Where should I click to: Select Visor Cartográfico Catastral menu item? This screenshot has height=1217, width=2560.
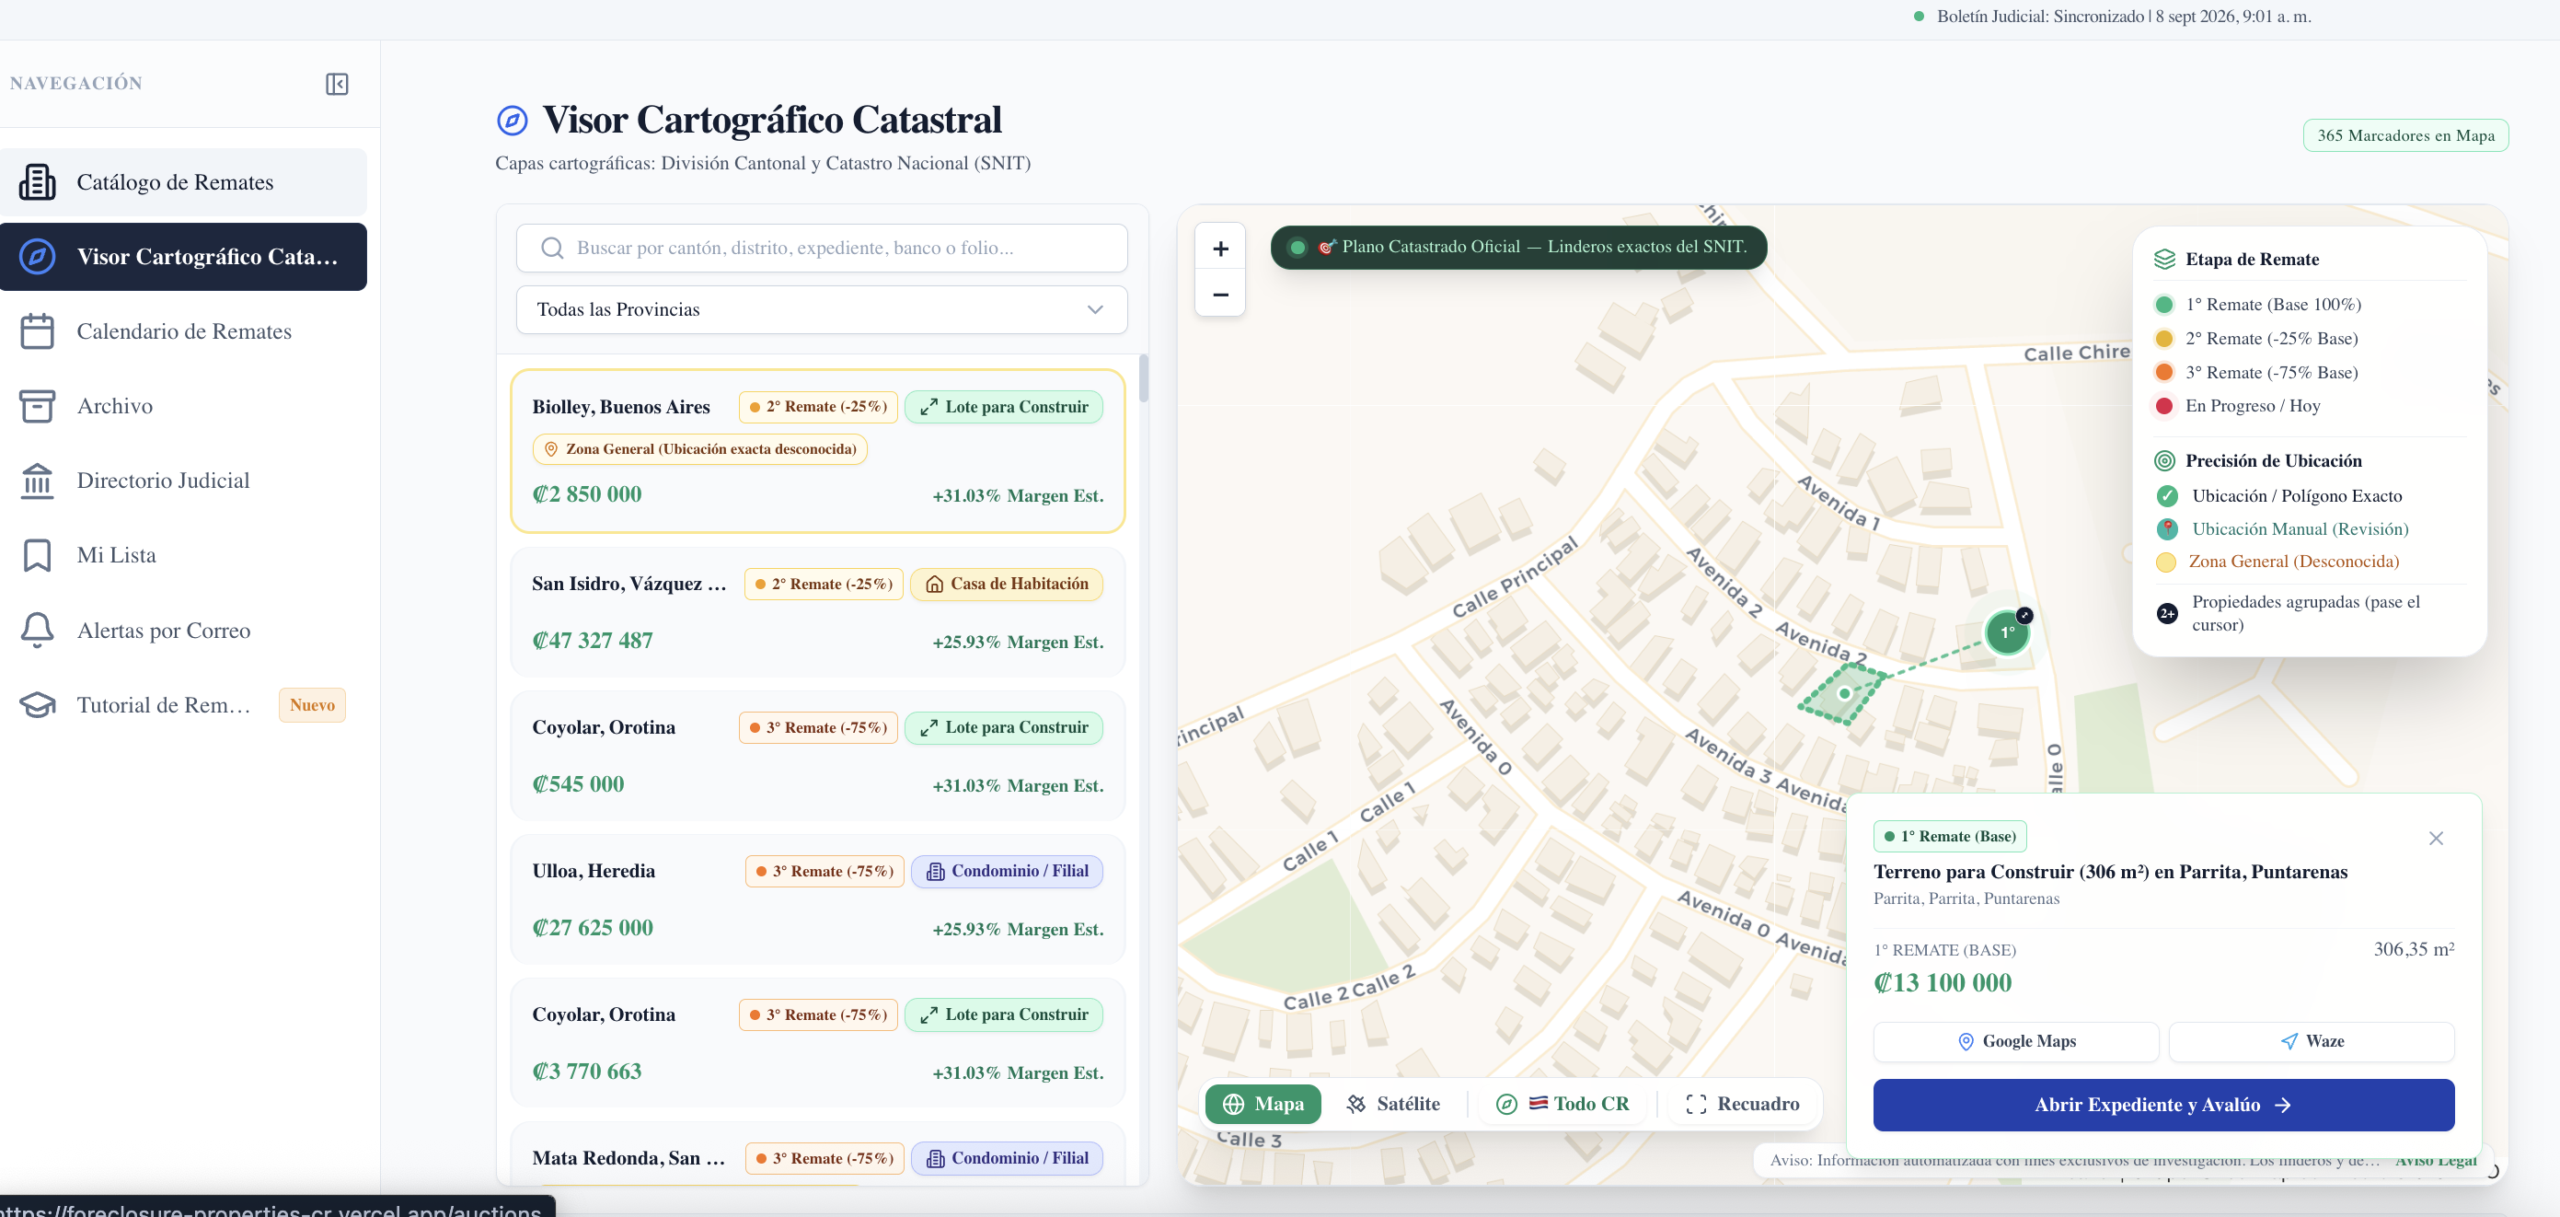pos(183,257)
